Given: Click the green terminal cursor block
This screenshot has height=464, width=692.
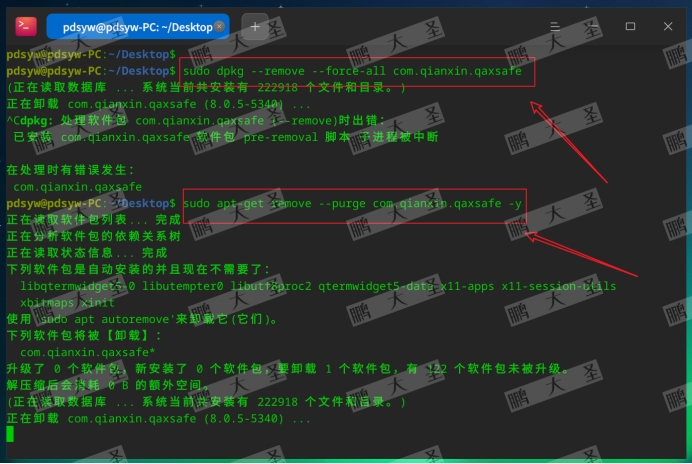Looking at the screenshot, I should click(x=10, y=434).
